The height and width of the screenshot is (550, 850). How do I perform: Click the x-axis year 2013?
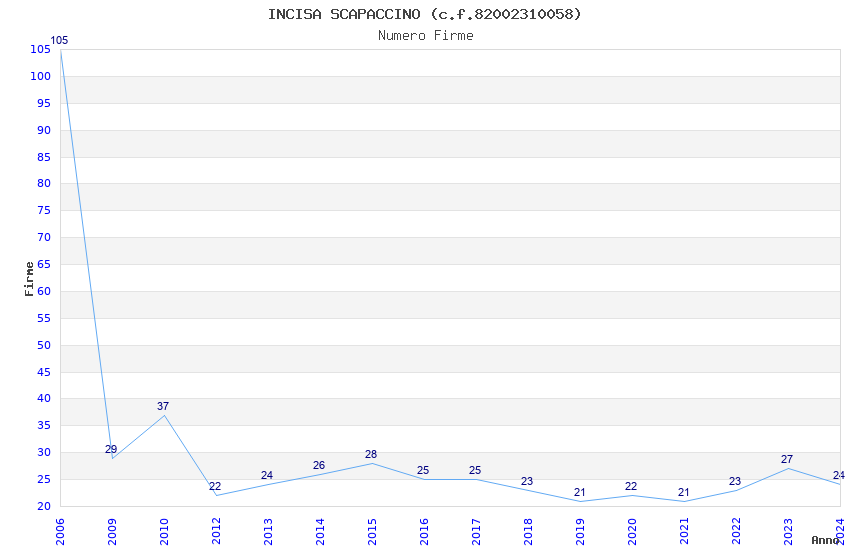pyautogui.click(x=268, y=532)
